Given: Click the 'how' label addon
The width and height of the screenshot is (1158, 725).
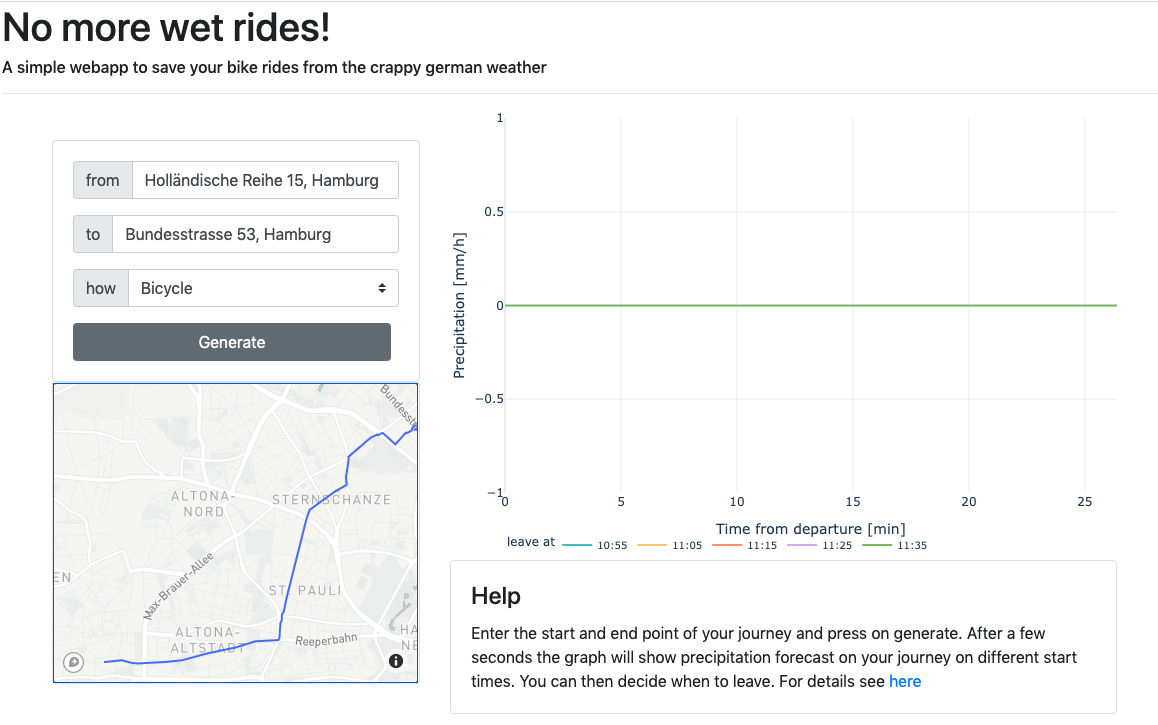Looking at the screenshot, I should click(x=101, y=288).
